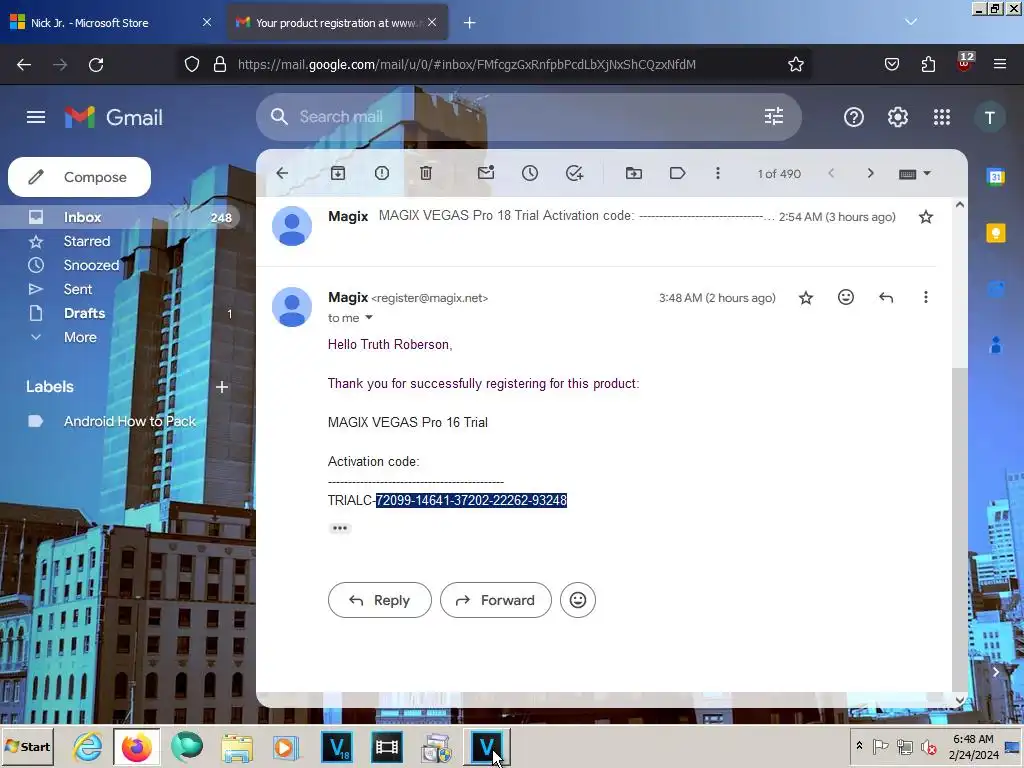The height and width of the screenshot is (768, 1024).
Task: Star the 3:48 AM Magix message
Action: pyautogui.click(x=806, y=298)
